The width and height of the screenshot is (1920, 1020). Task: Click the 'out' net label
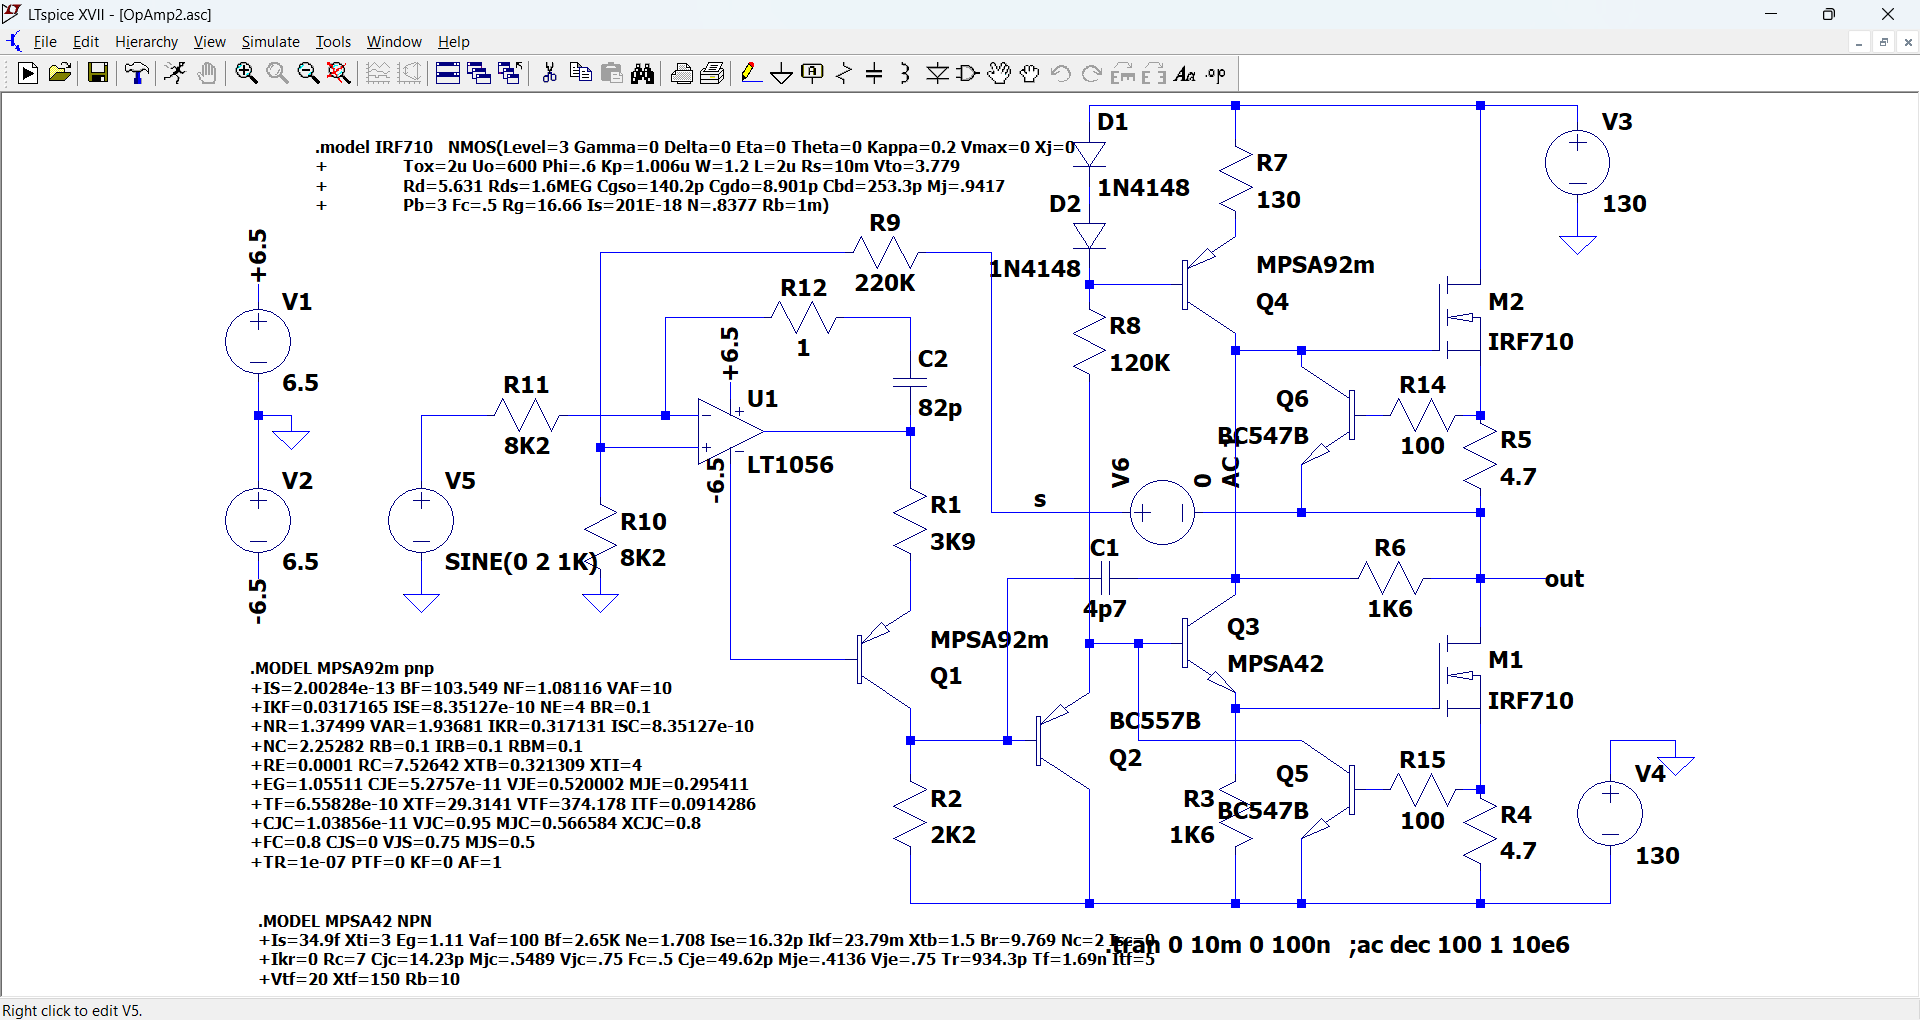coord(1564,579)
